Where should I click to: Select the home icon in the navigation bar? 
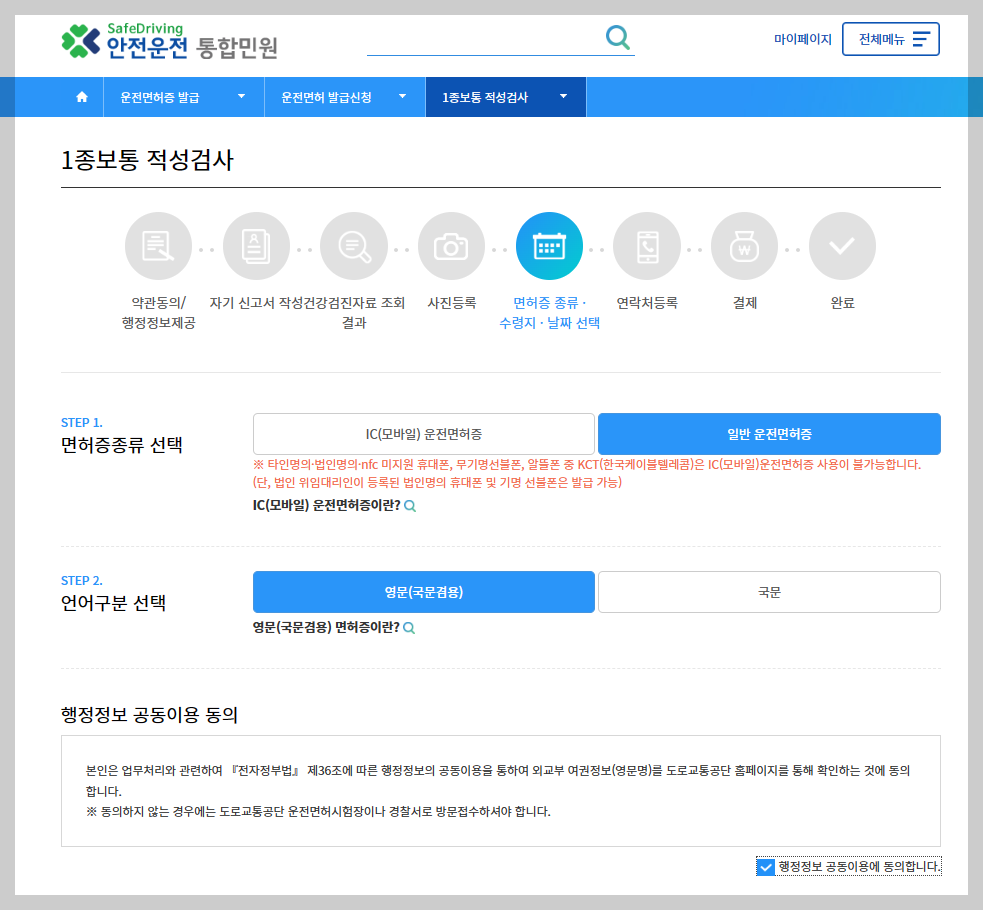pos(81,96)
